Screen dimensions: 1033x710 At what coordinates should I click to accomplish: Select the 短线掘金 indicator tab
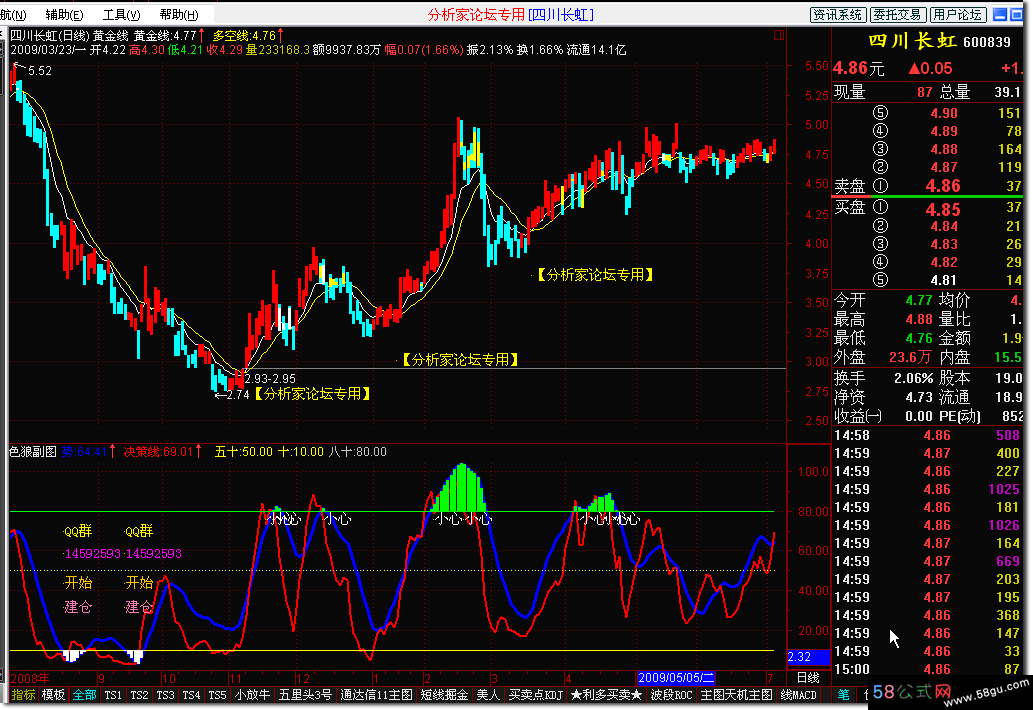click(x=445, y=695)
